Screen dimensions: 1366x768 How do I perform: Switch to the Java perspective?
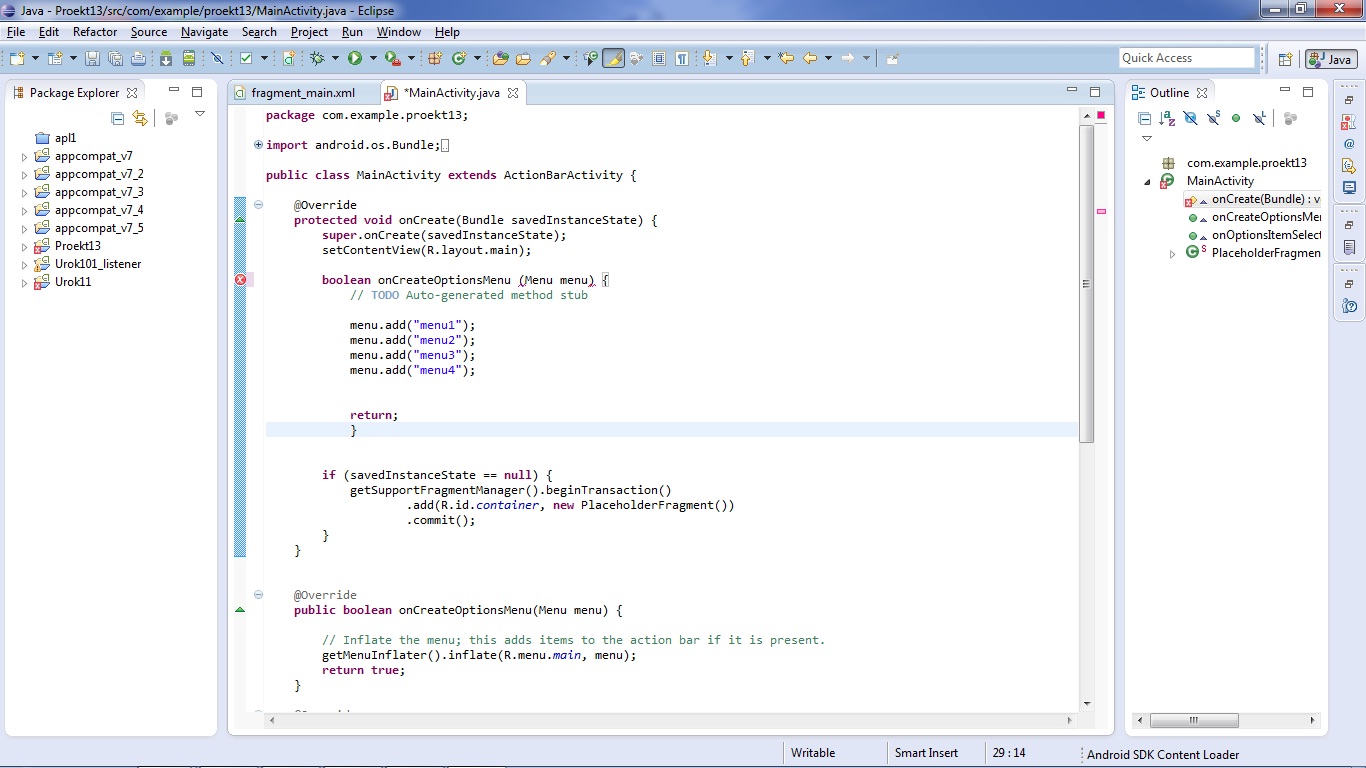(1330, 59)
